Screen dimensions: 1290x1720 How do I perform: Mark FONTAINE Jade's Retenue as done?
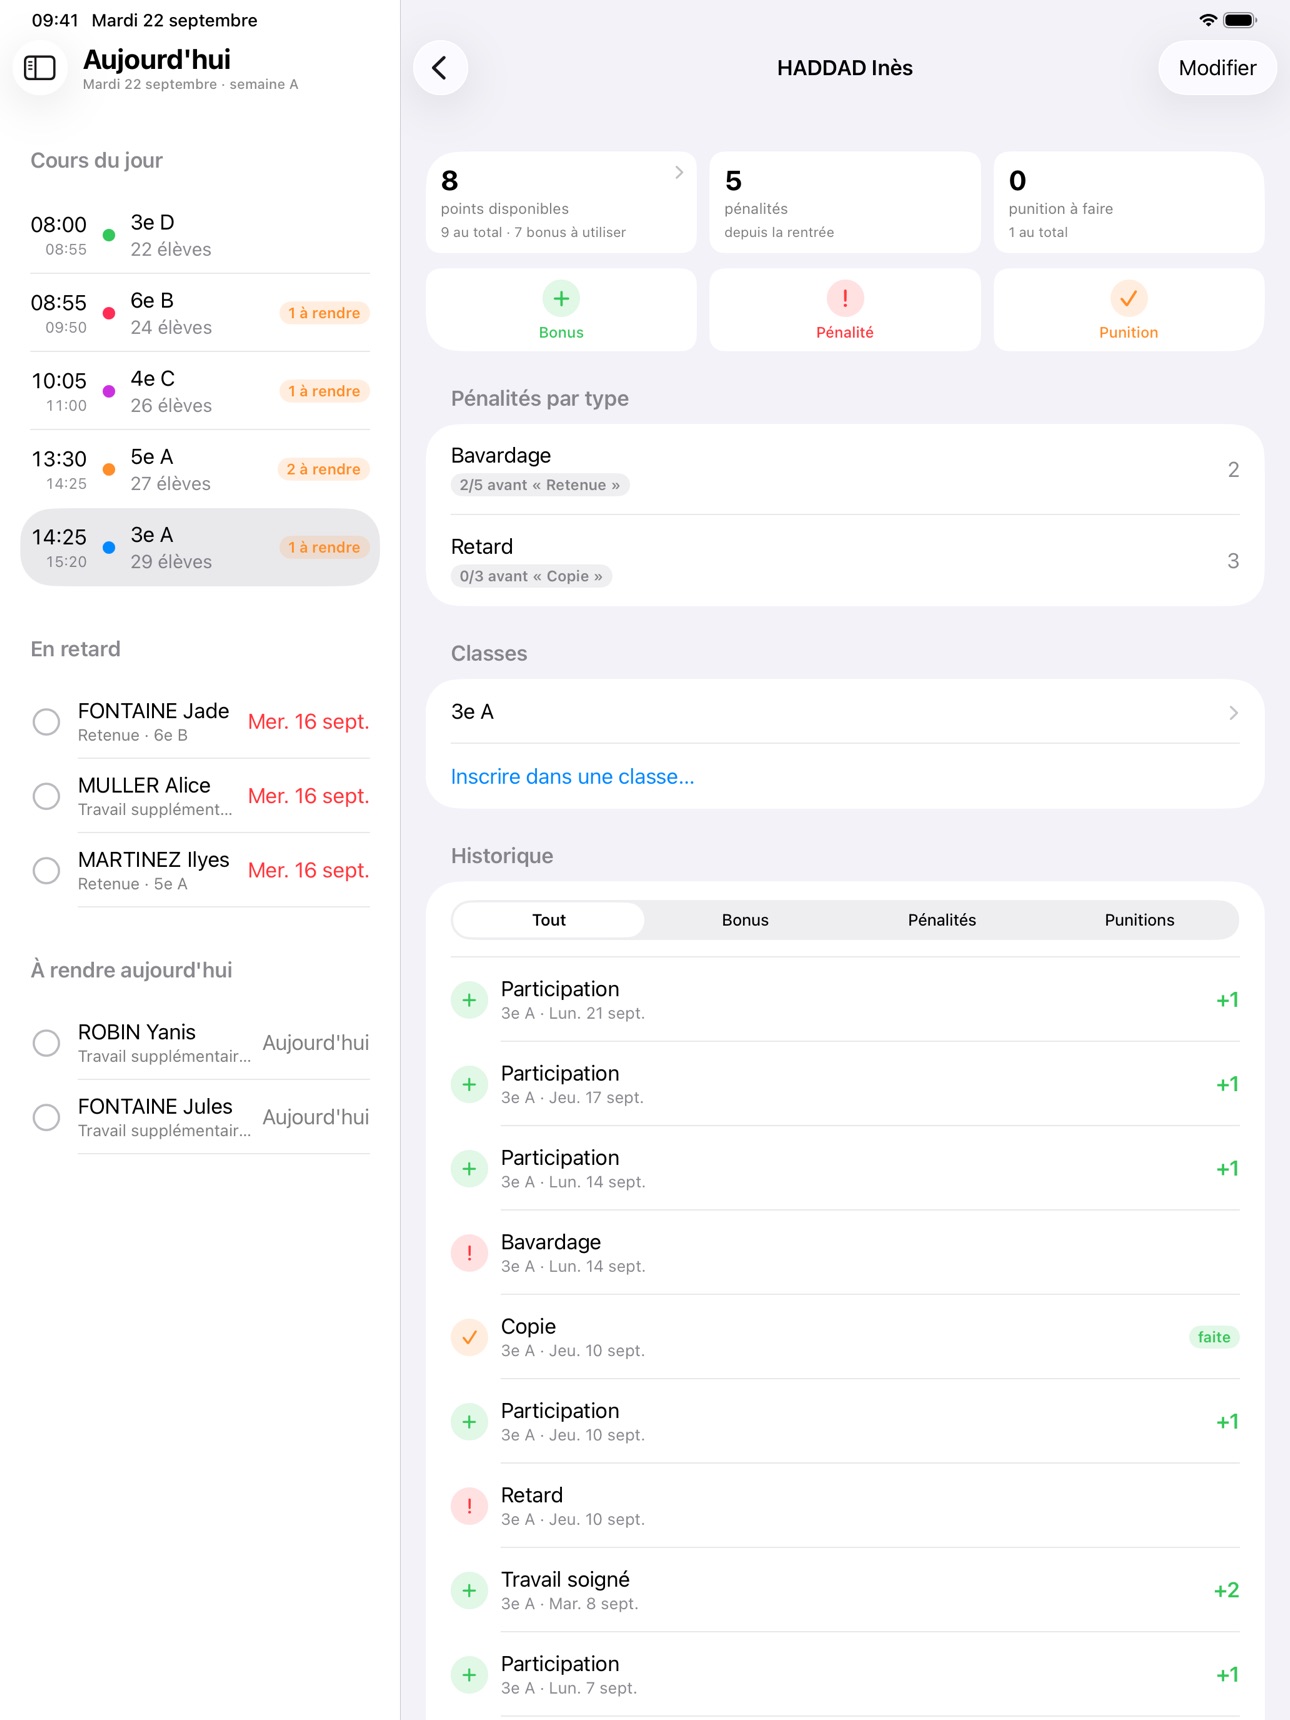coord(46,722)
